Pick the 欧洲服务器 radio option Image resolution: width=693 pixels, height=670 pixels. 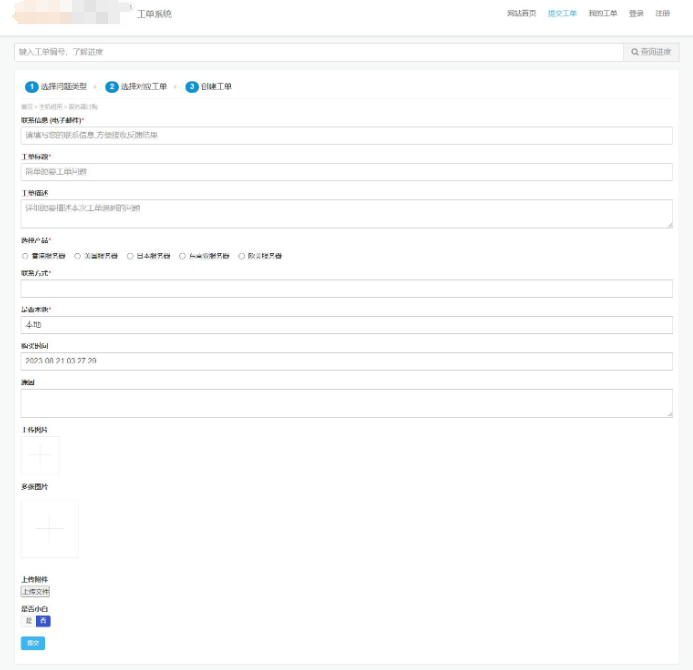pyautogui.click(x=241, y=256)
